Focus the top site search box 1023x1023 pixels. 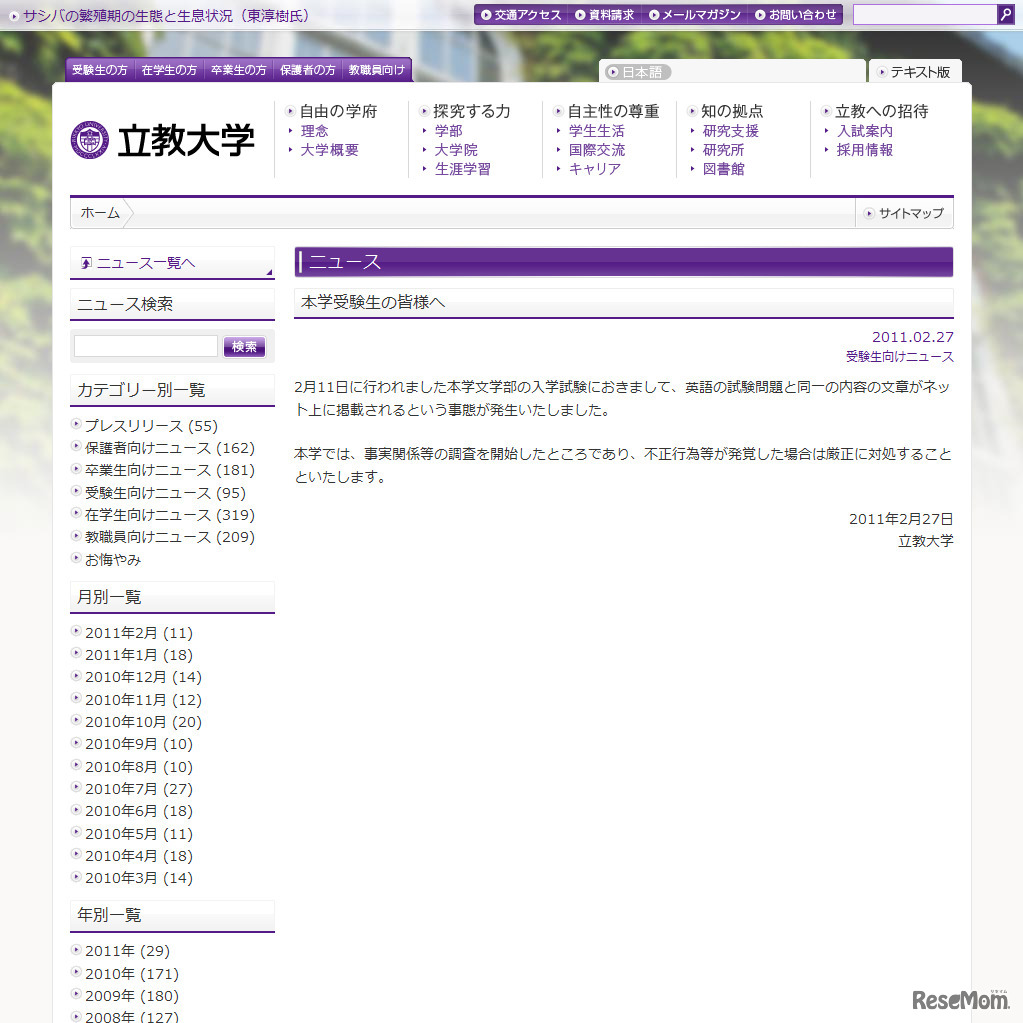(x=924, y=14)
